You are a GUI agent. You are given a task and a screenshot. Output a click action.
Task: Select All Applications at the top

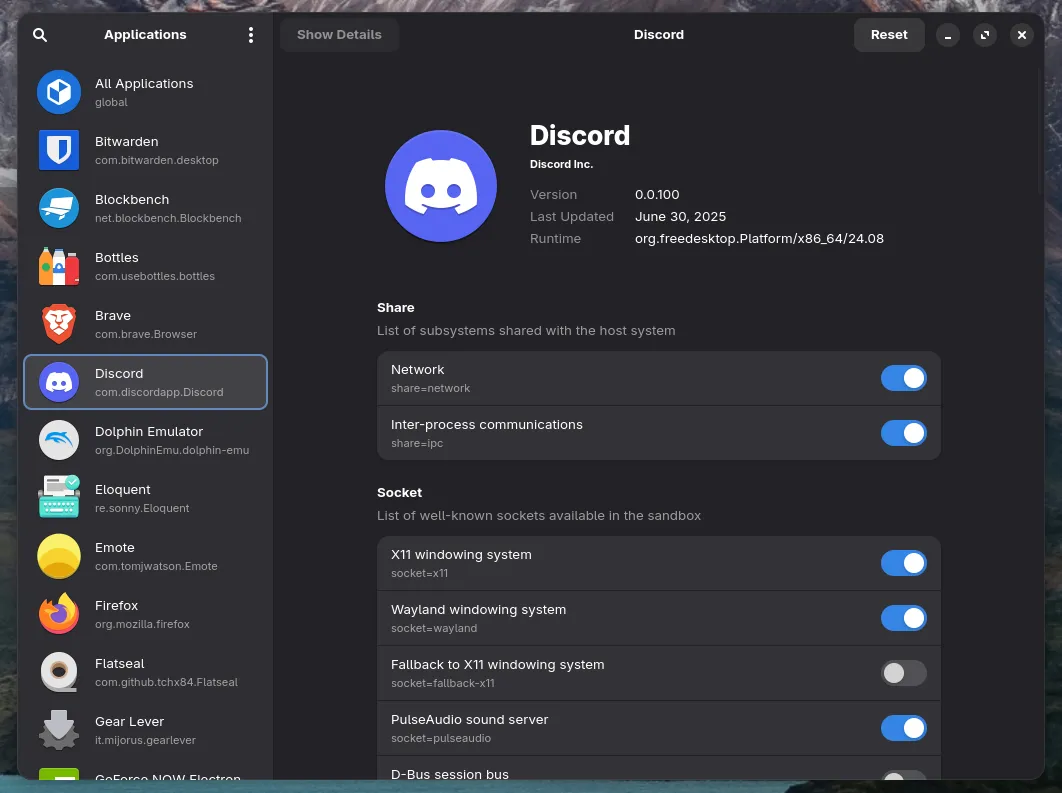point(145,92)
